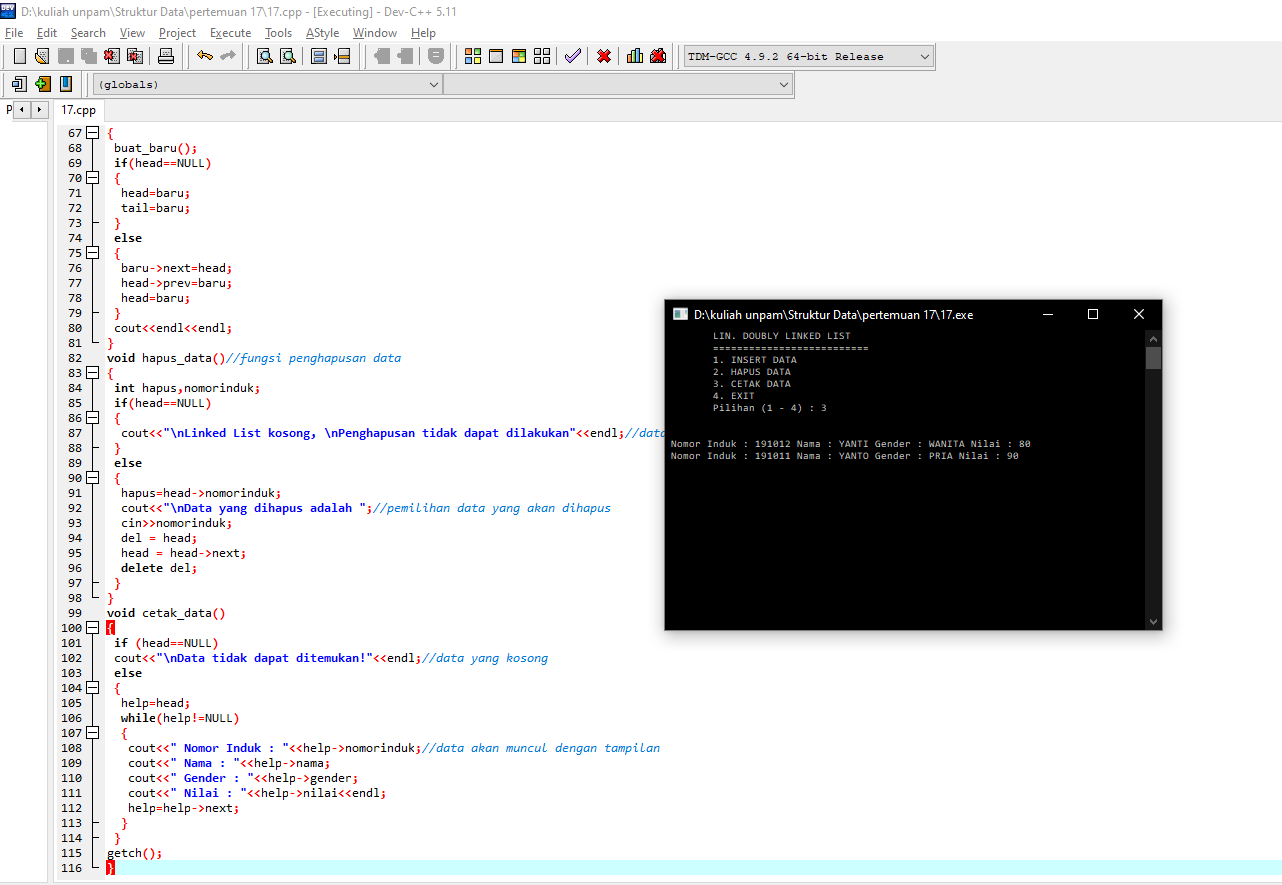Click the Find magnifier icon
Image resolution: width=1282 pixels, height=885 pixels.
[265, 56]
